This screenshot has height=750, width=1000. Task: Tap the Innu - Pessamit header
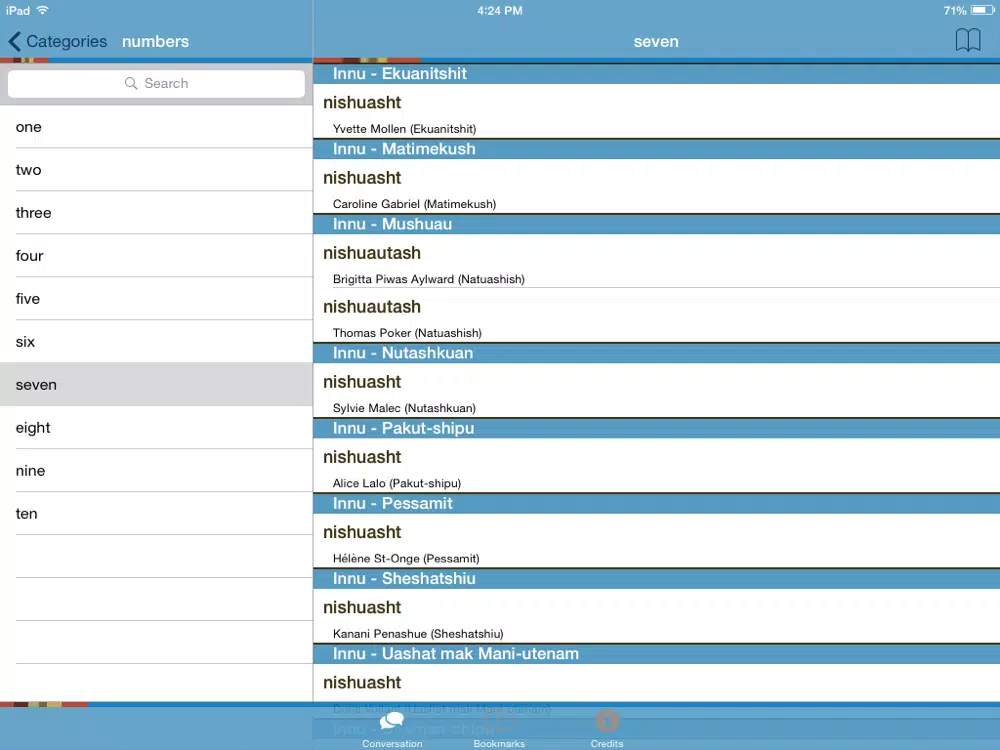pos(656,504)
